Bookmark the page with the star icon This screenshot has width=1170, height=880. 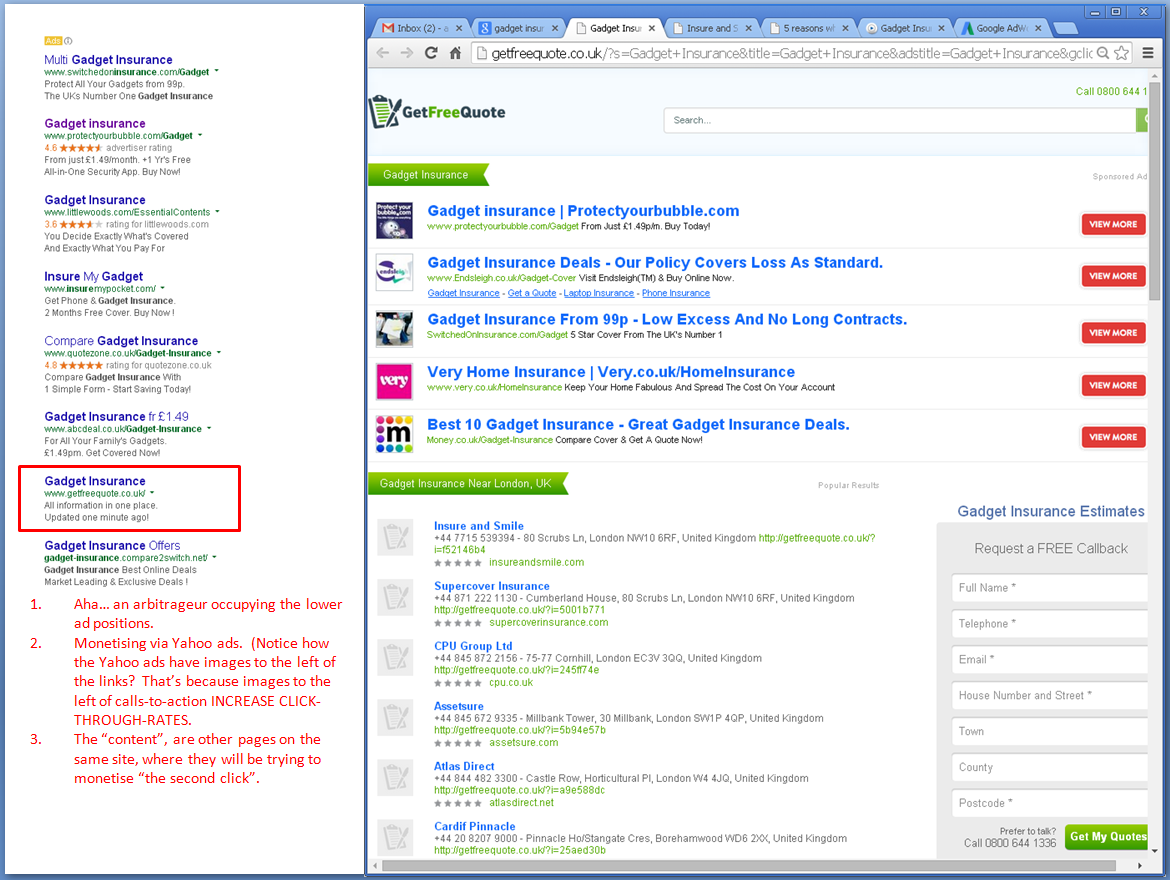point(1121,53)
